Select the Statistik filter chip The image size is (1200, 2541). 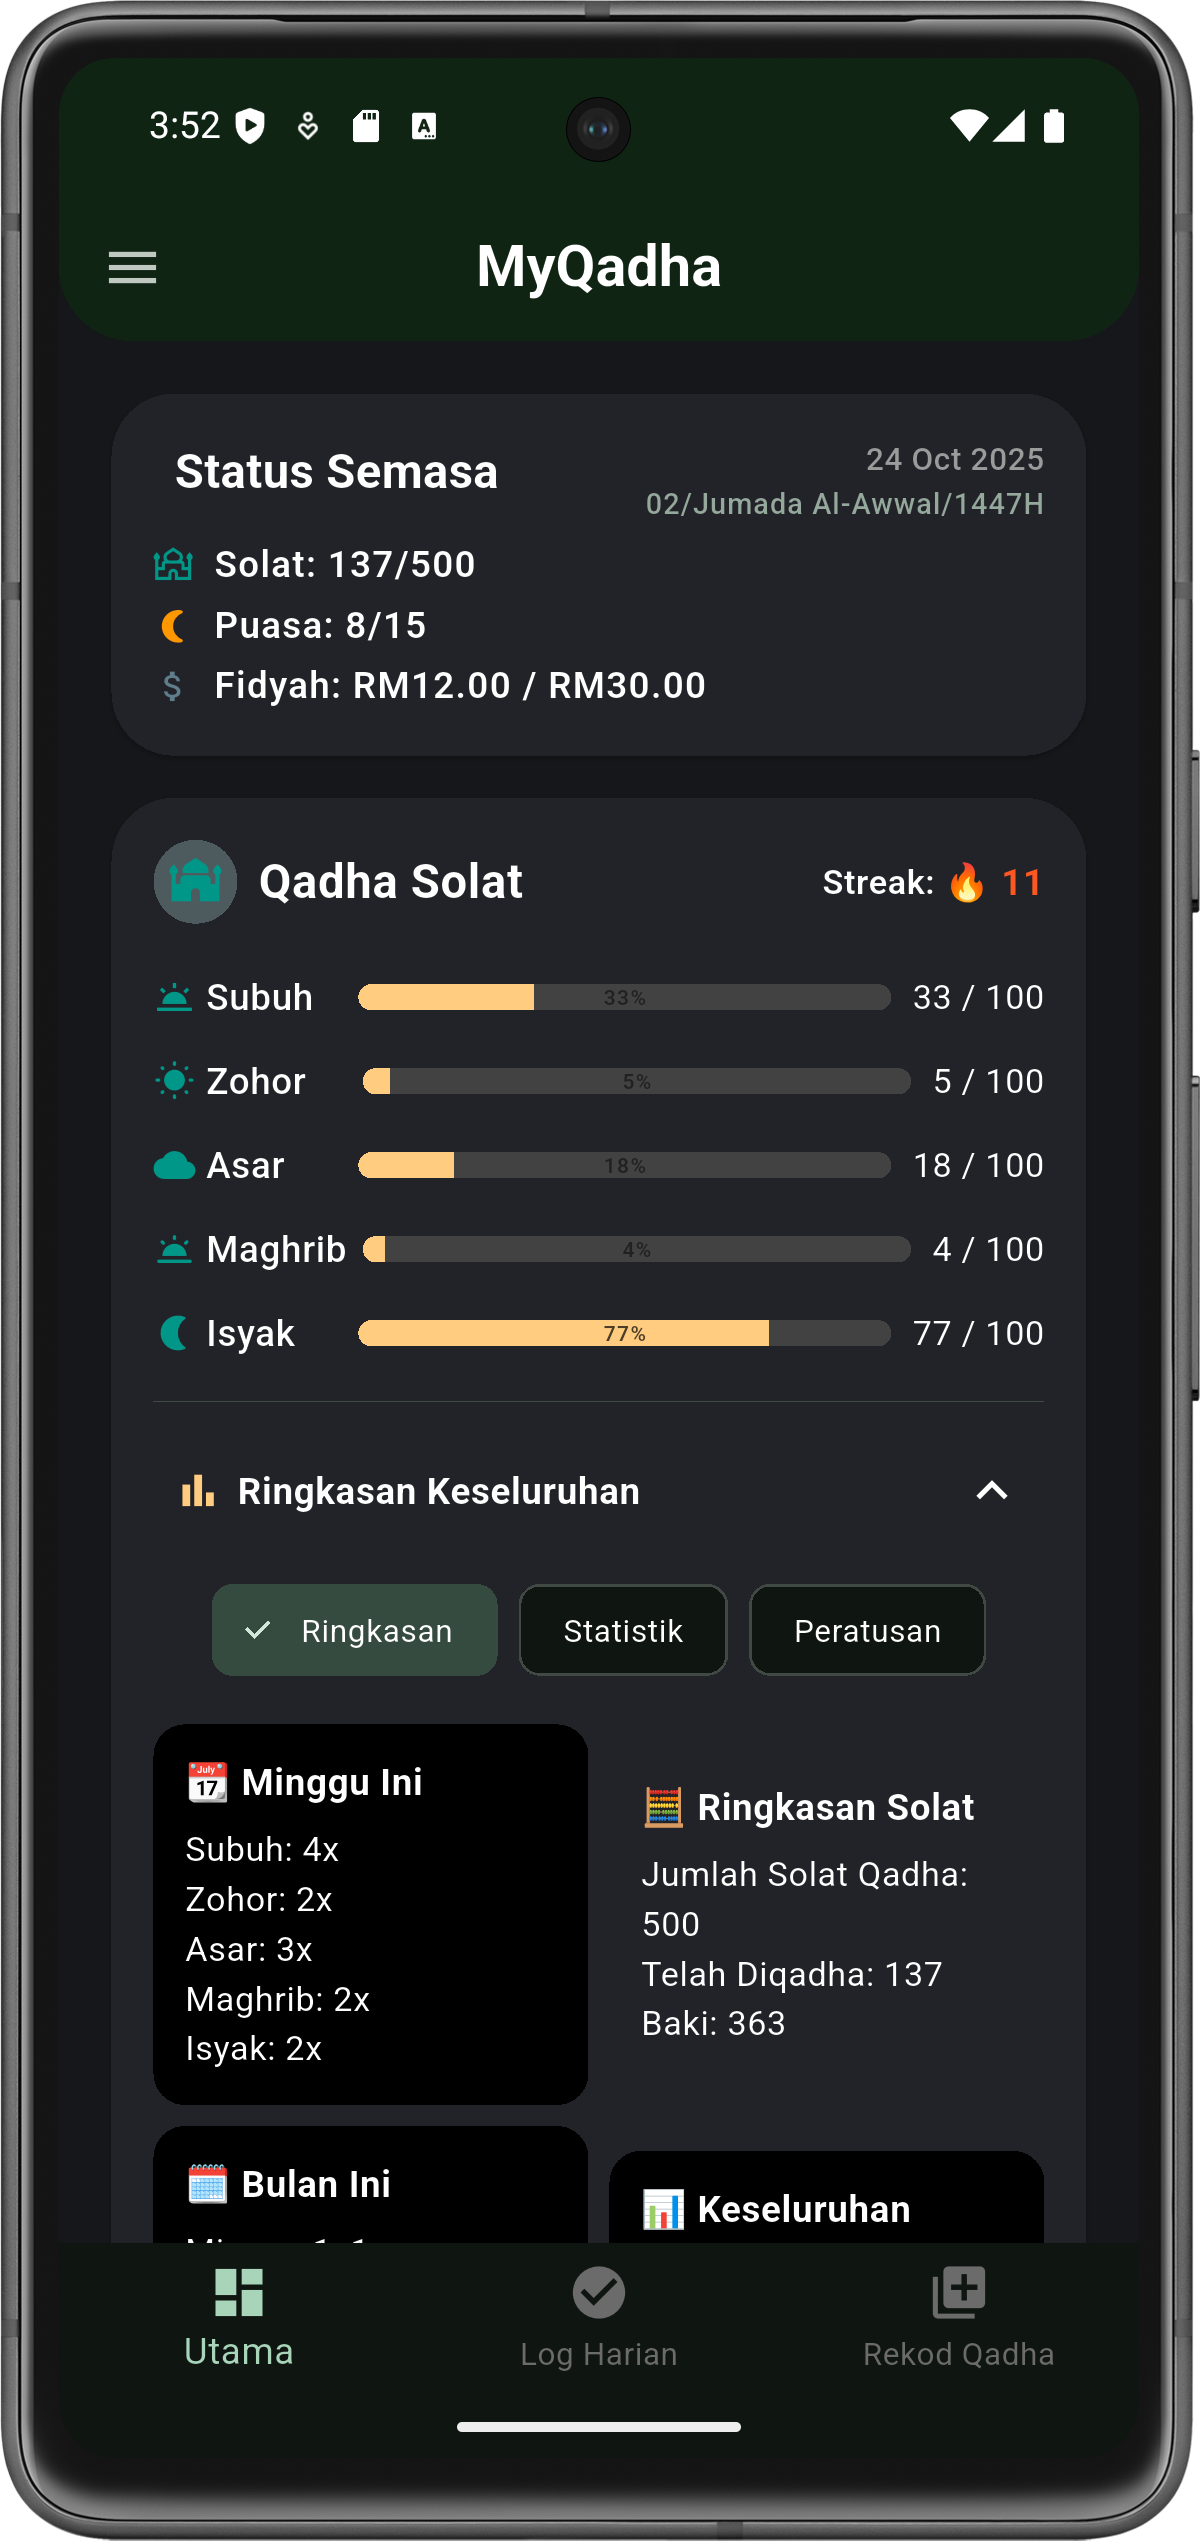click(x=622, y=1630)
